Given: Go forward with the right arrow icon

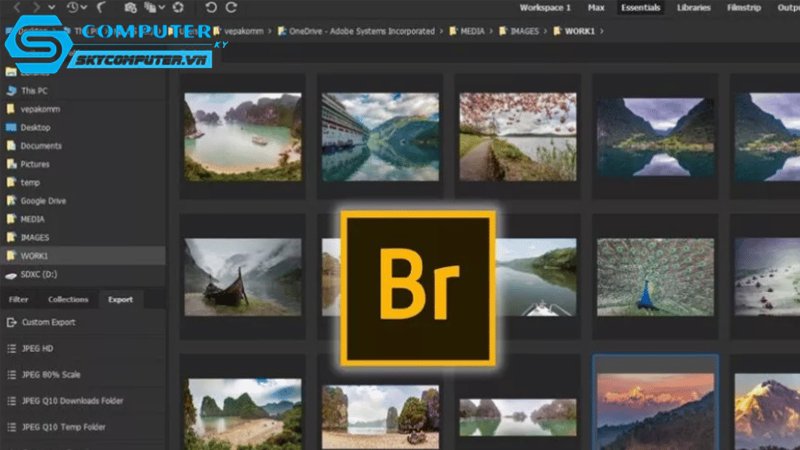Looking at the screenshot, I should point(36,7).
